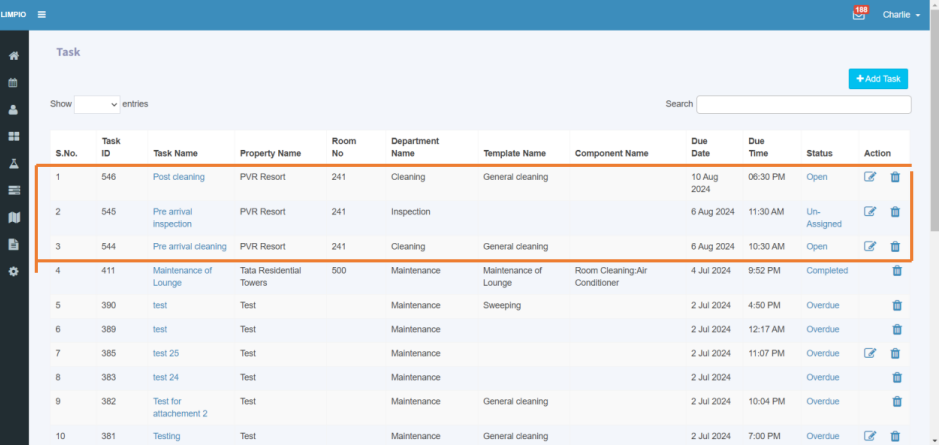
Task: Delete the Test for attachement 2 task
Action: 897,402
